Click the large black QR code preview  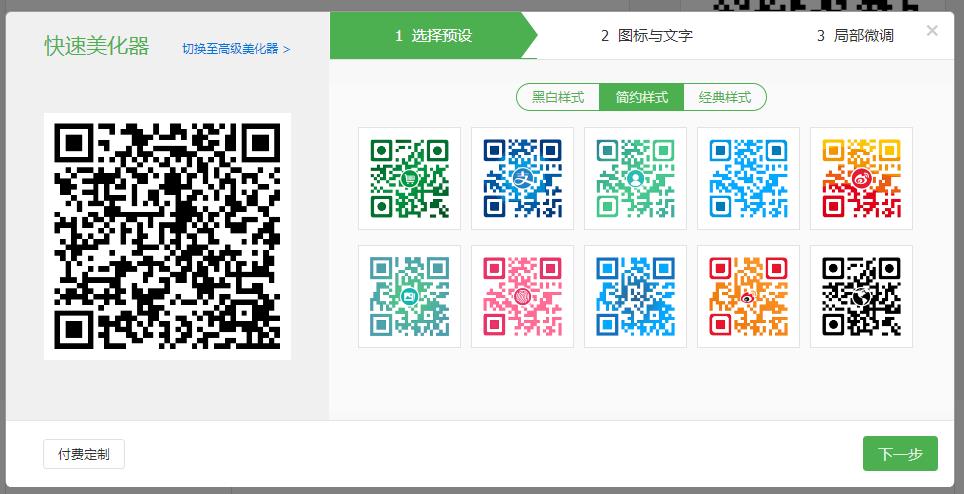pos(167,236)
